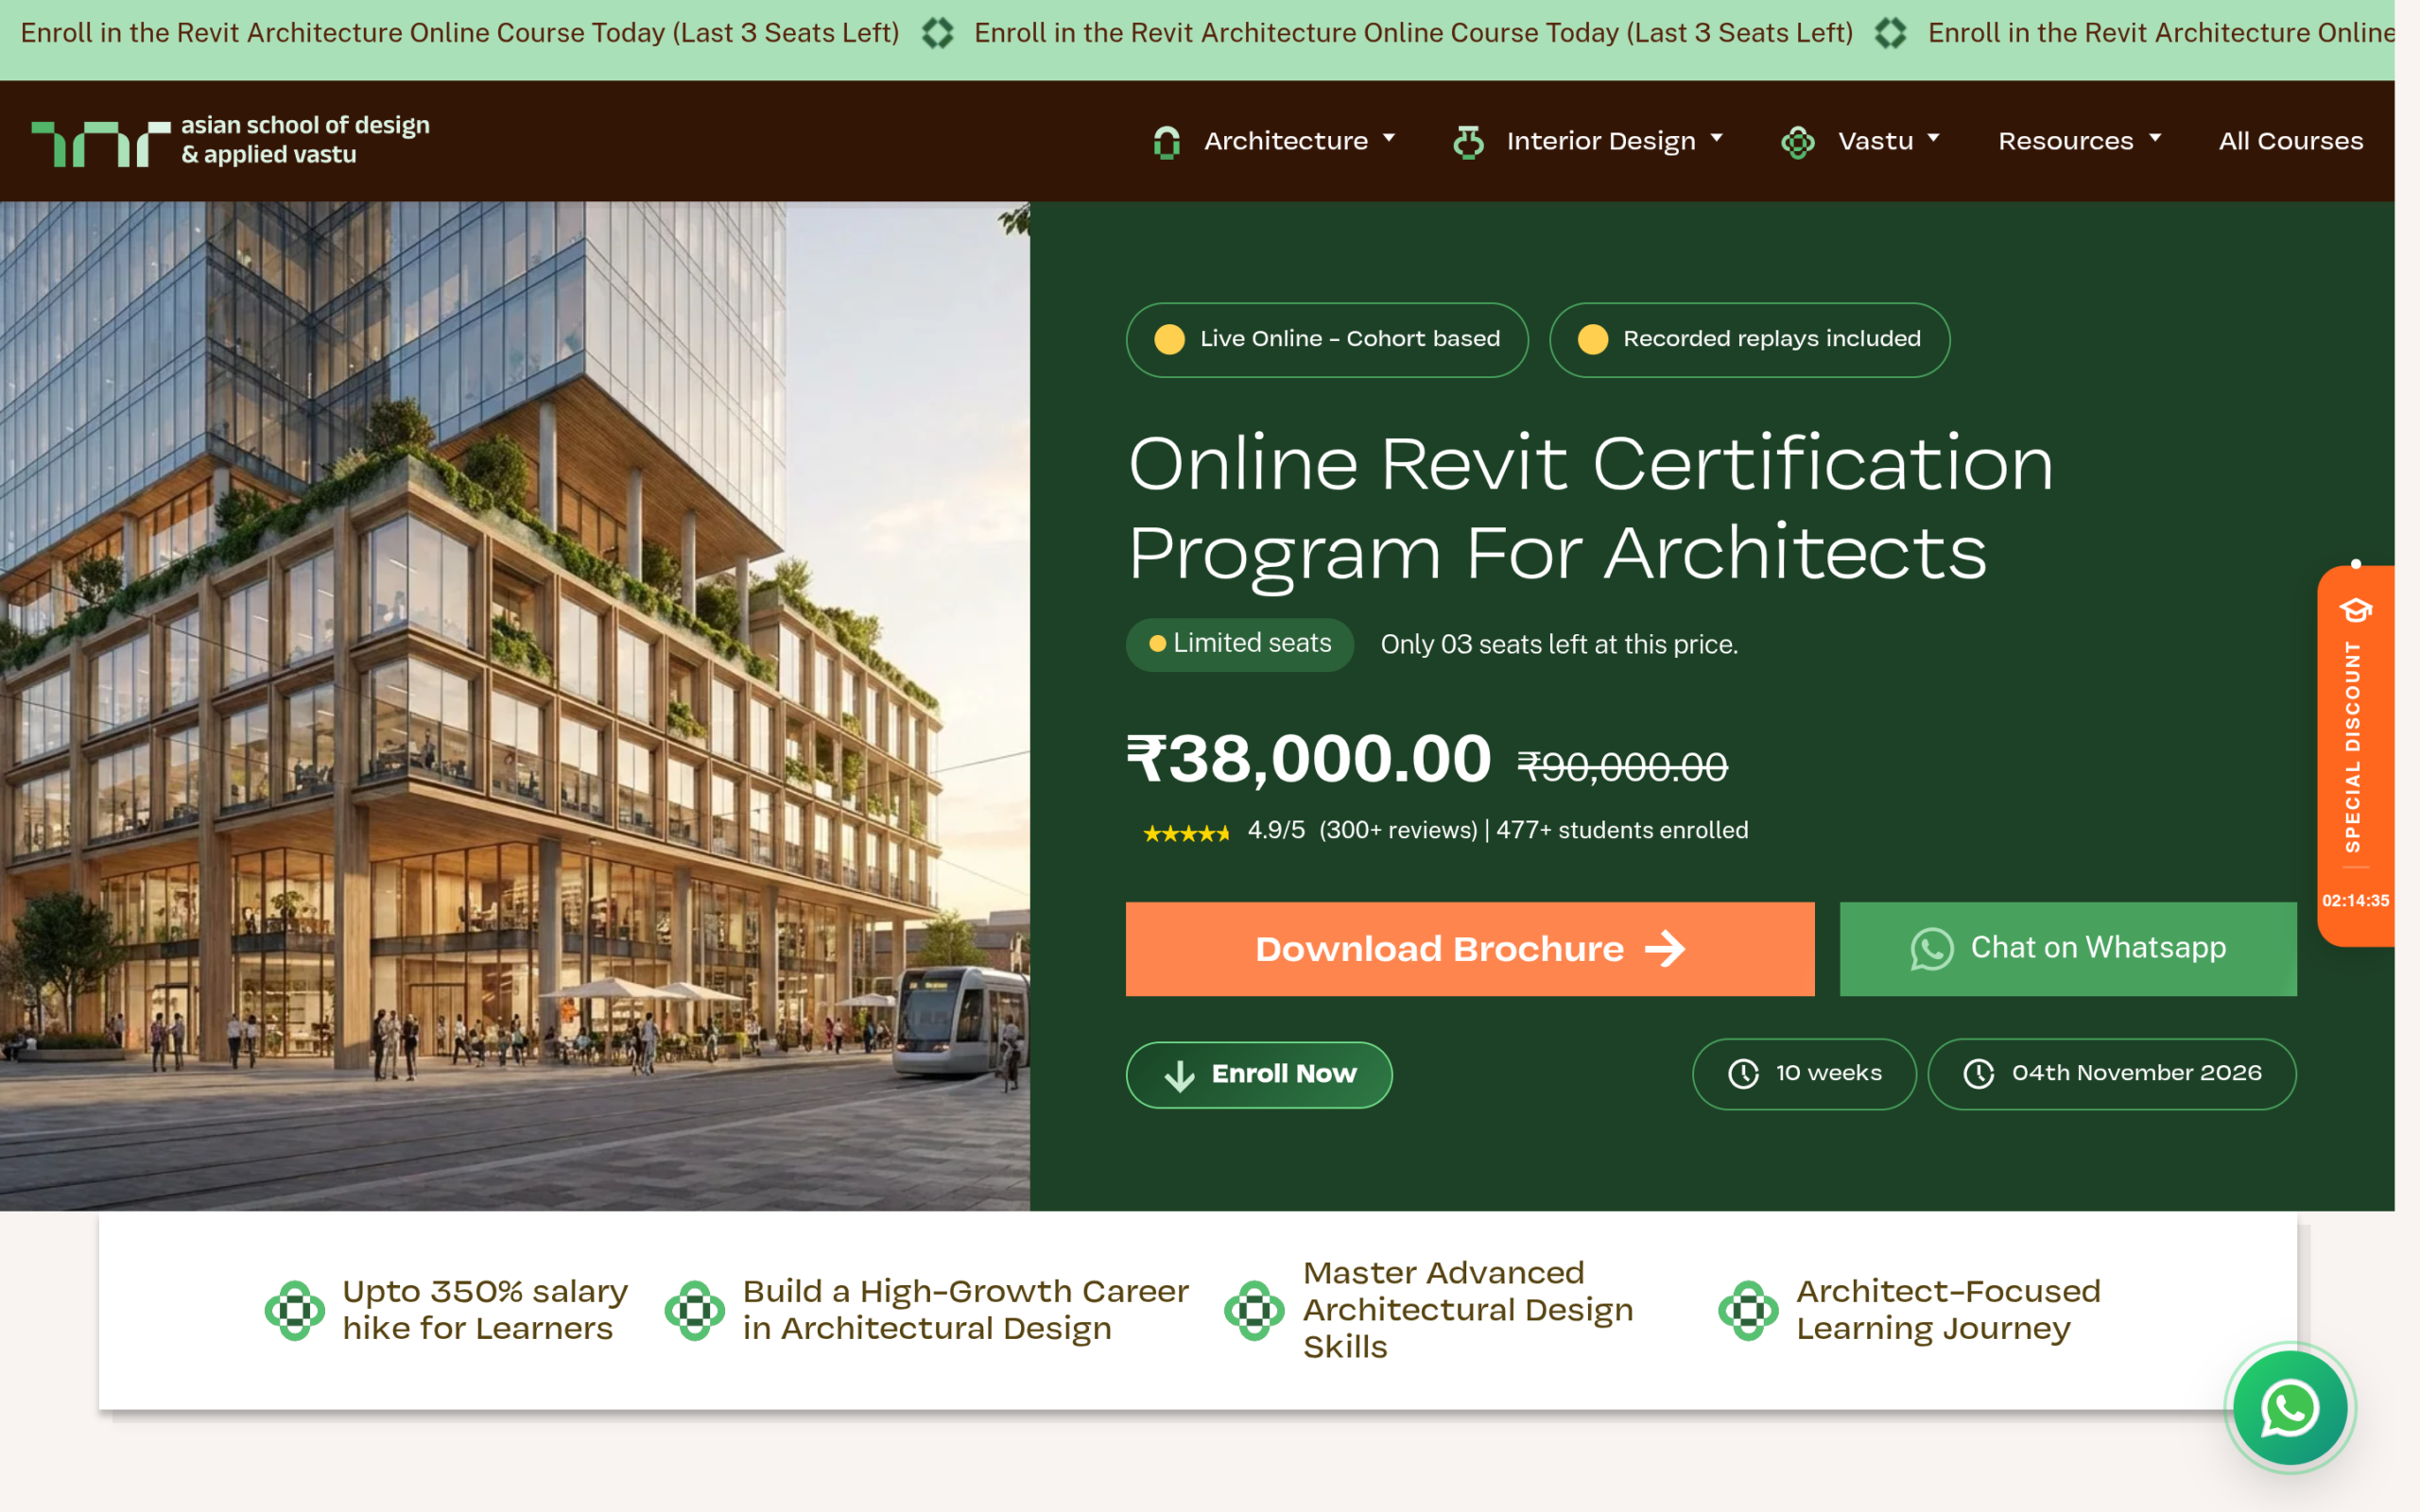Click the first Enroll in Revit Course banner text
This screenshot has width=2420, height=1512.
pos(460,33)
